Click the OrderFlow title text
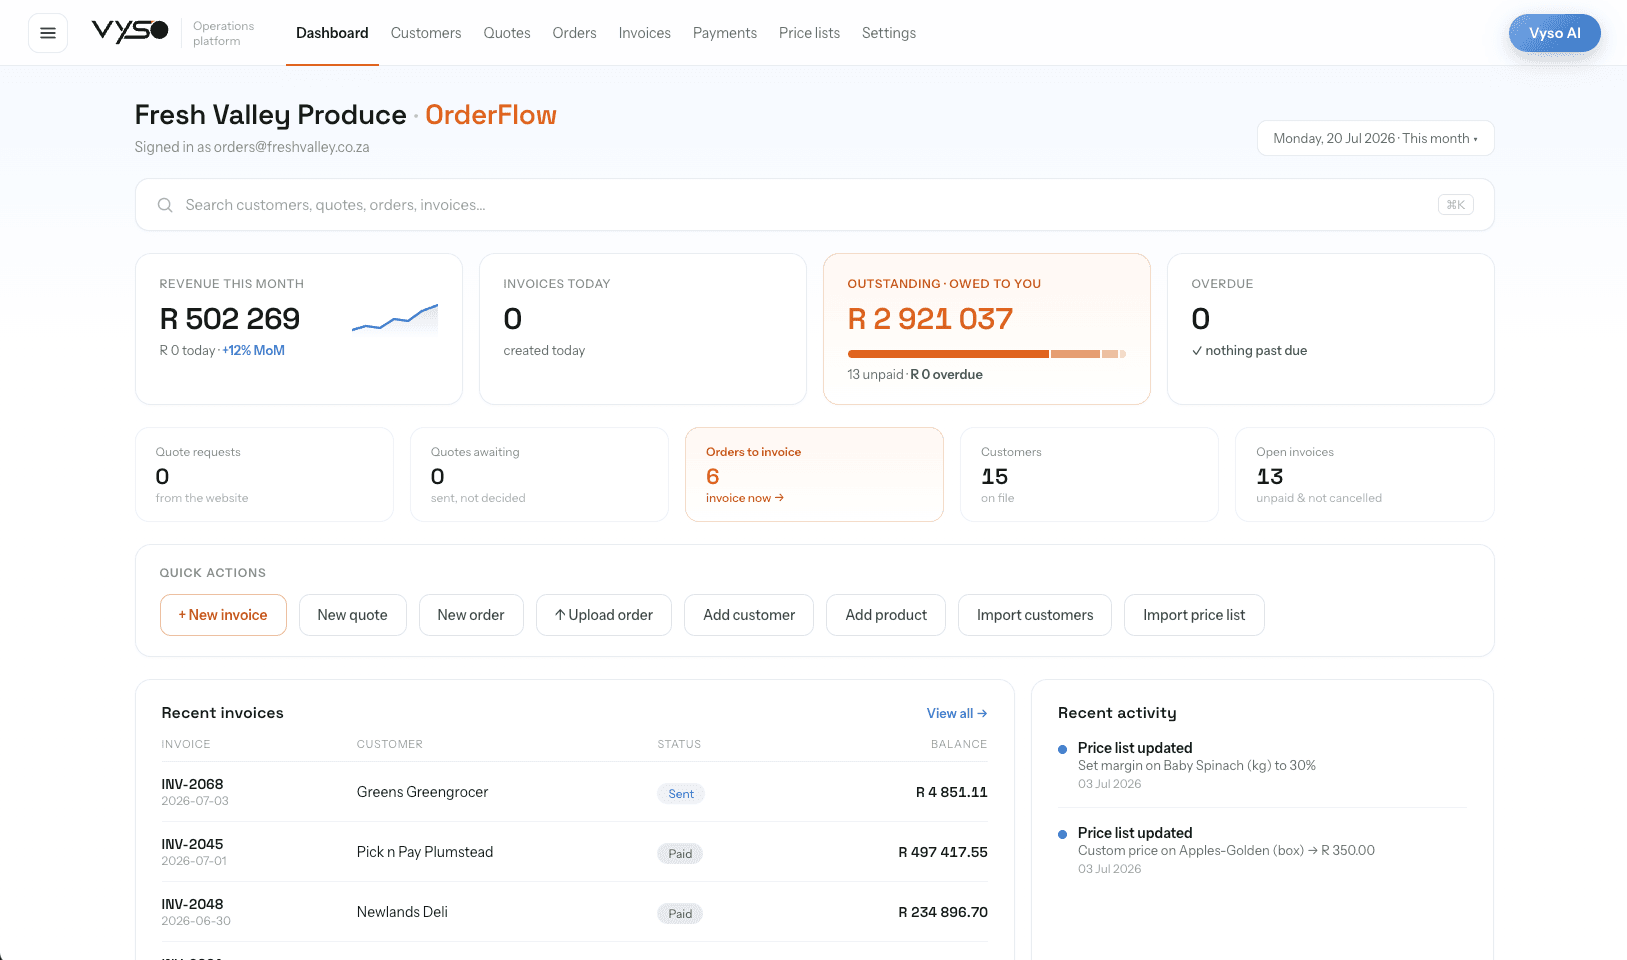The height and width of the screenshot is (960, 1627). pyautogui.click(x=491, y=115)
